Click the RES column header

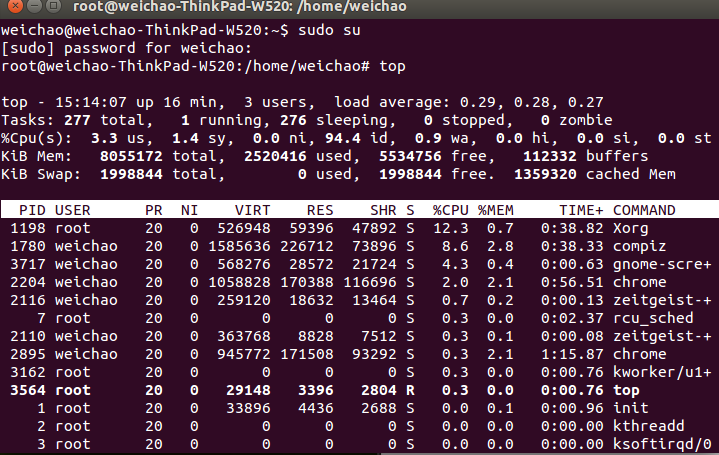point(320,210)
